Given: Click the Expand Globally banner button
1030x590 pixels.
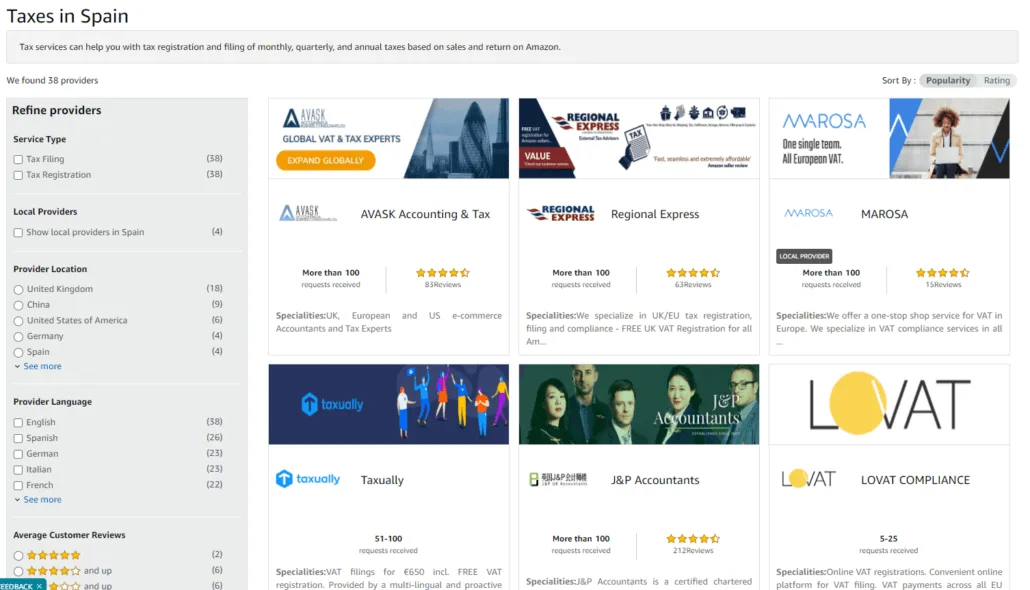Looking at the screenshot, I should [325, 160].
